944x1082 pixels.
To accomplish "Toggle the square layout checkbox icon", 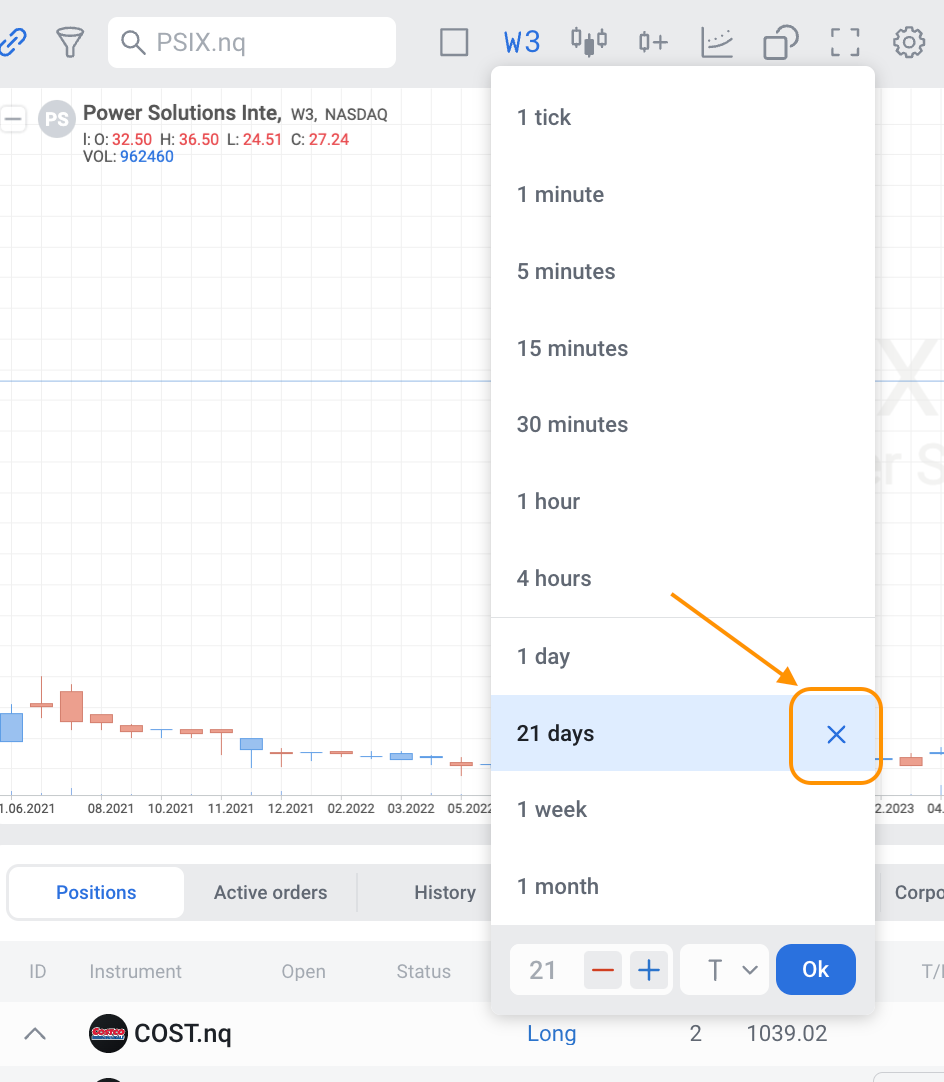I will 454,42.
